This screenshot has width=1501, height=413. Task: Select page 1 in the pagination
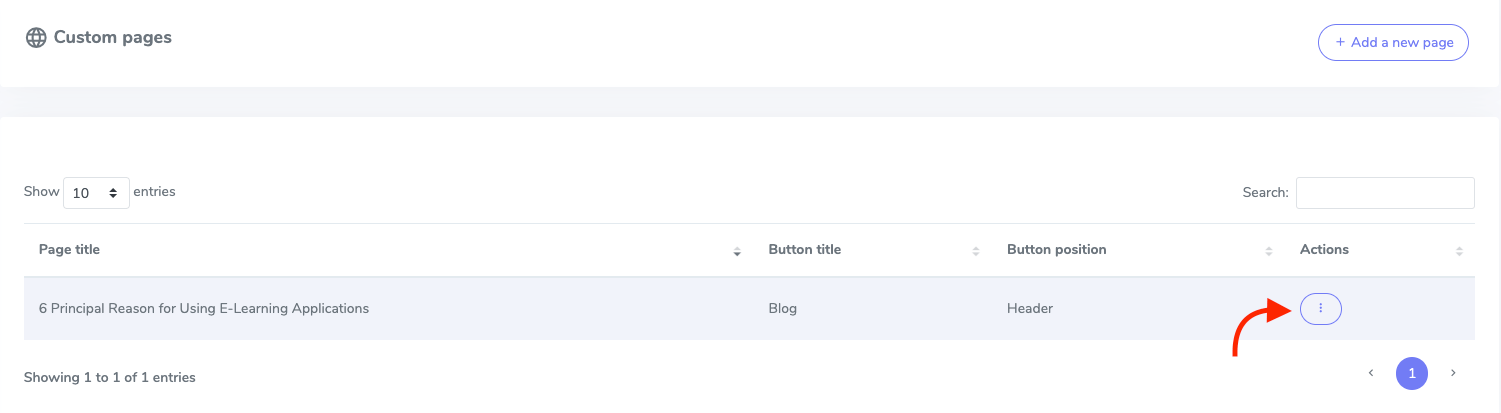(x=1411, y=373)
